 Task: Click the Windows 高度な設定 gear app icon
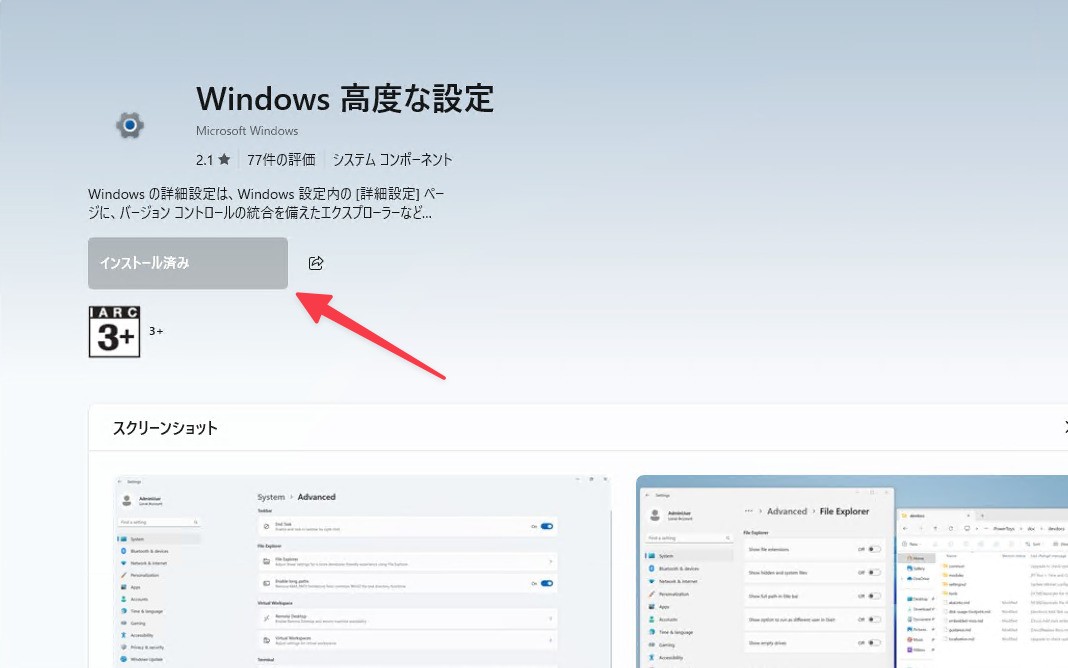(129, 125)
